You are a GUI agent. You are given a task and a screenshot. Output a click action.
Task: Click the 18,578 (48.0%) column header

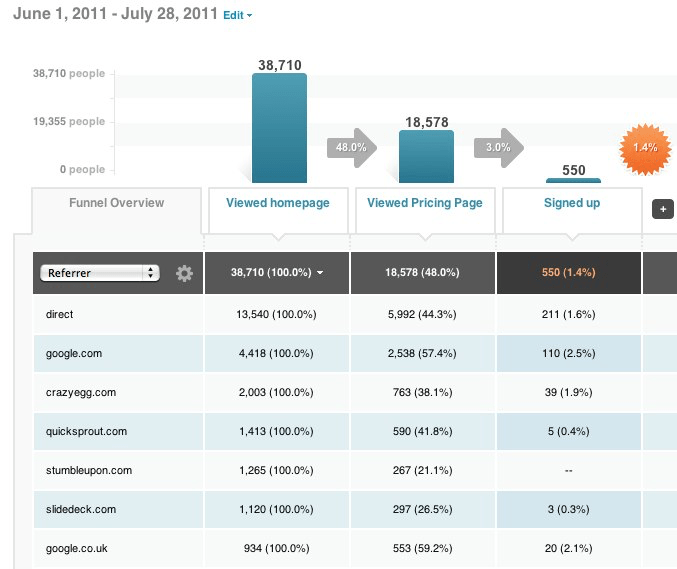[423, 273]
